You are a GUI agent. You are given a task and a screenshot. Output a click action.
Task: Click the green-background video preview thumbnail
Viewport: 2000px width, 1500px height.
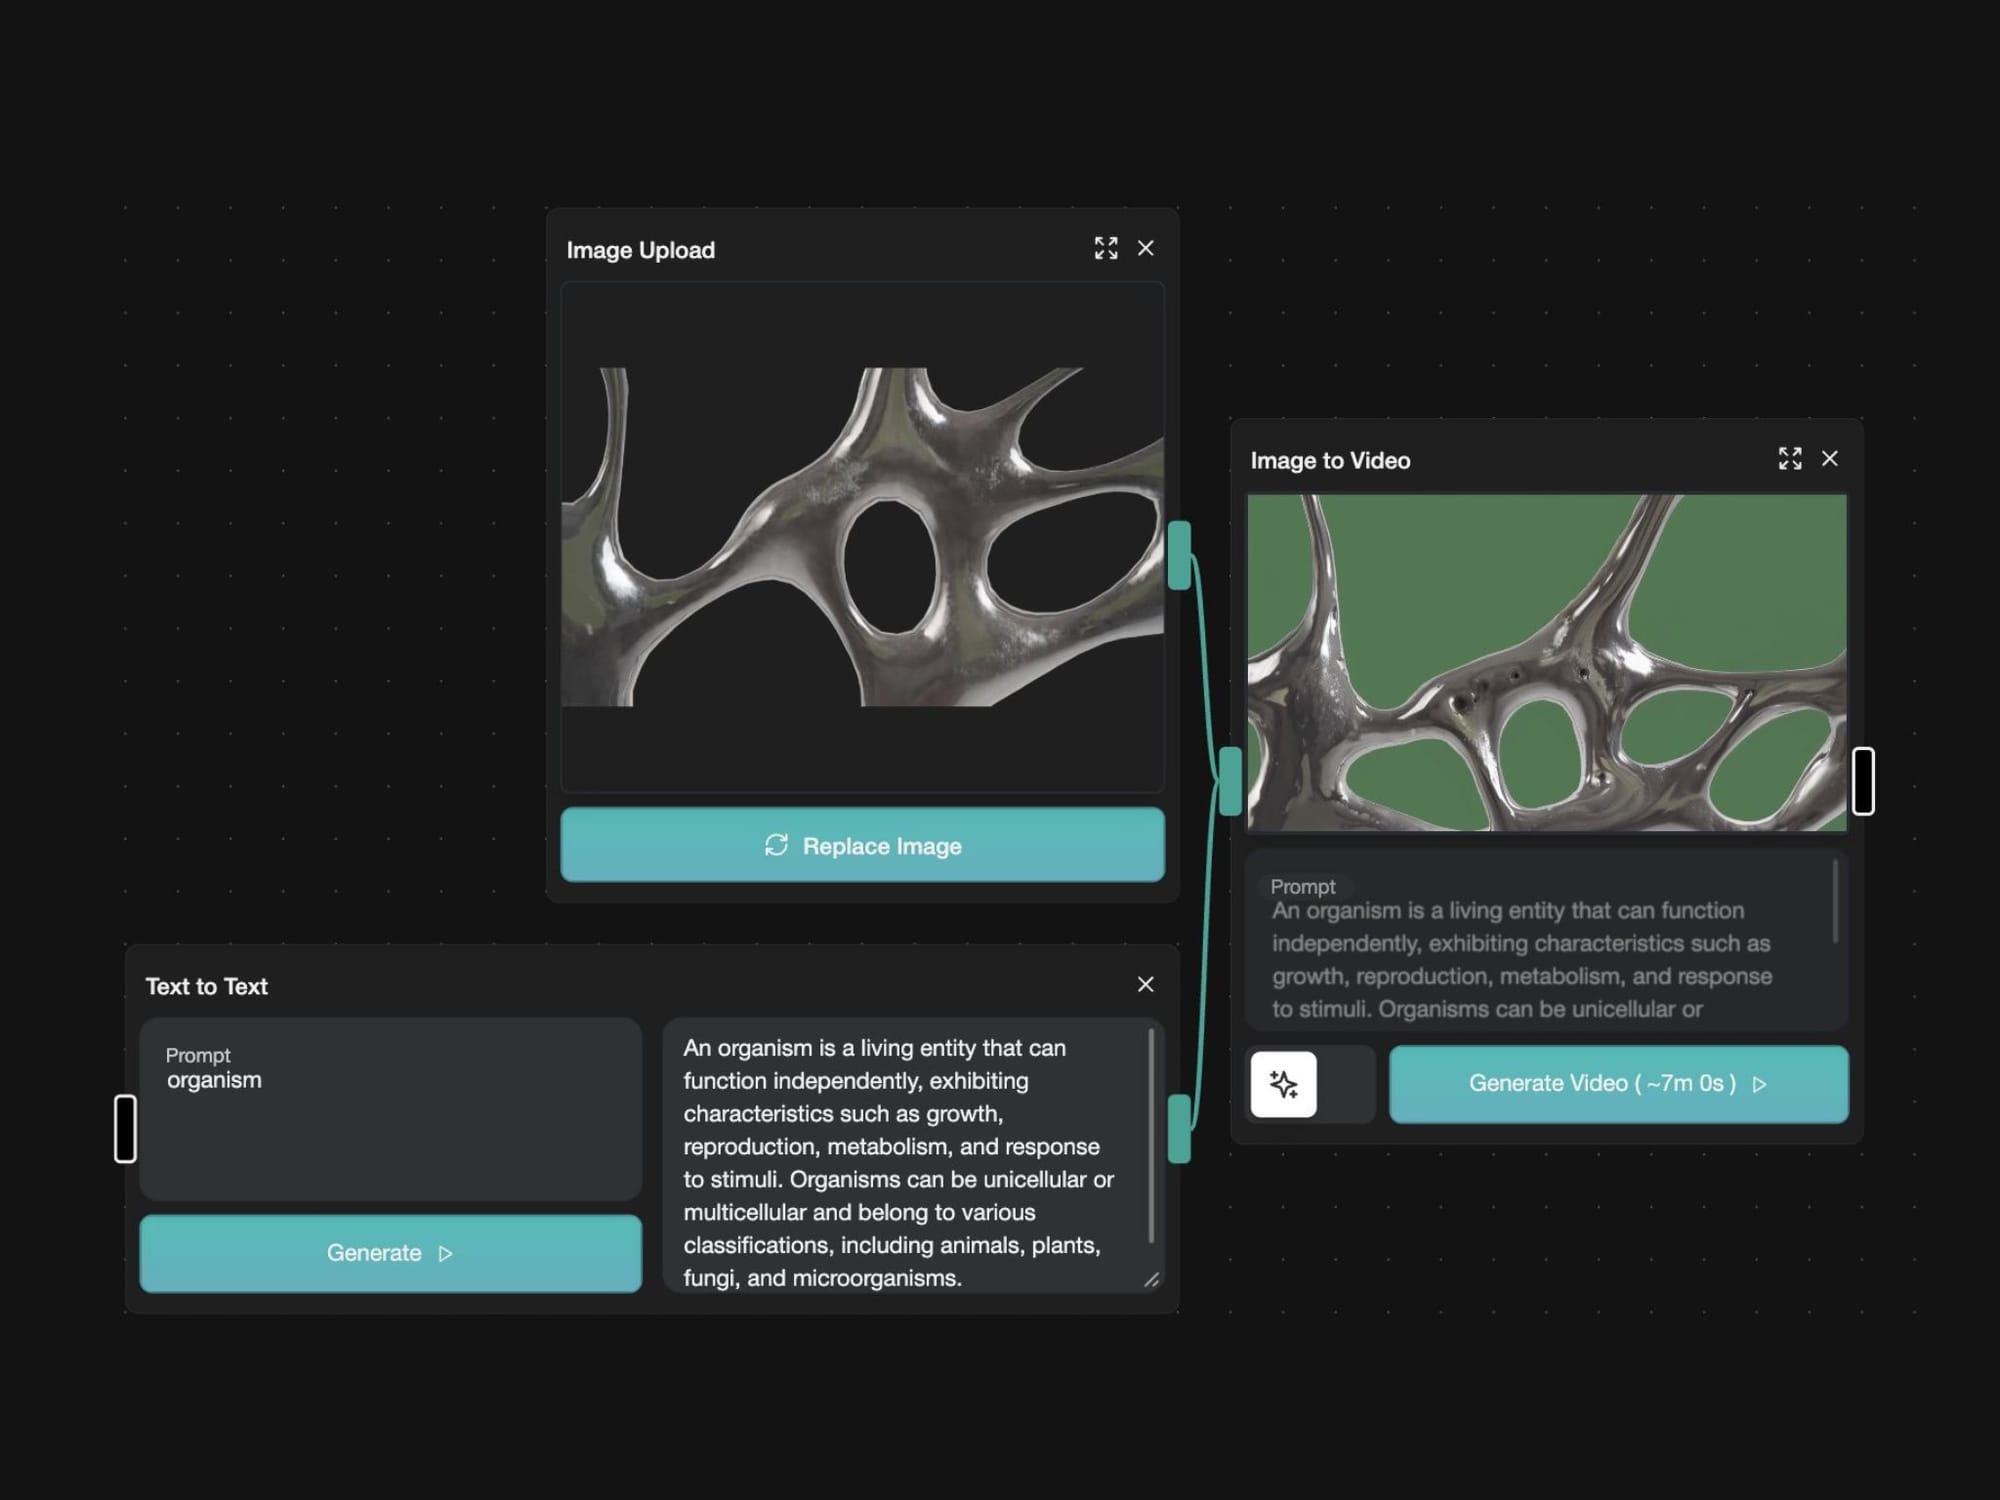[x=1546, y=662]
